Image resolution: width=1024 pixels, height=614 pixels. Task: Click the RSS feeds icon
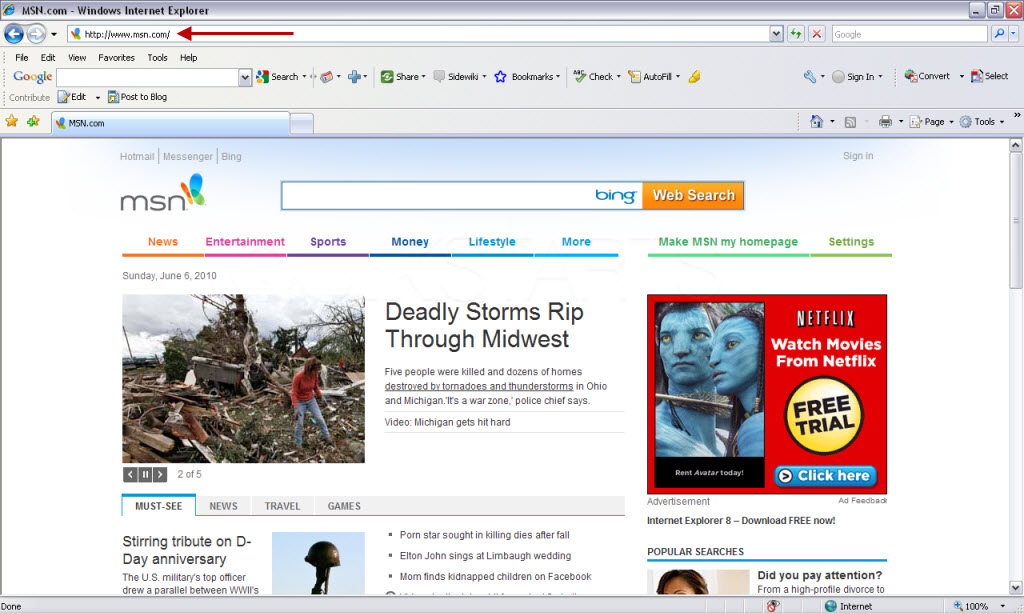coord(850,122)
